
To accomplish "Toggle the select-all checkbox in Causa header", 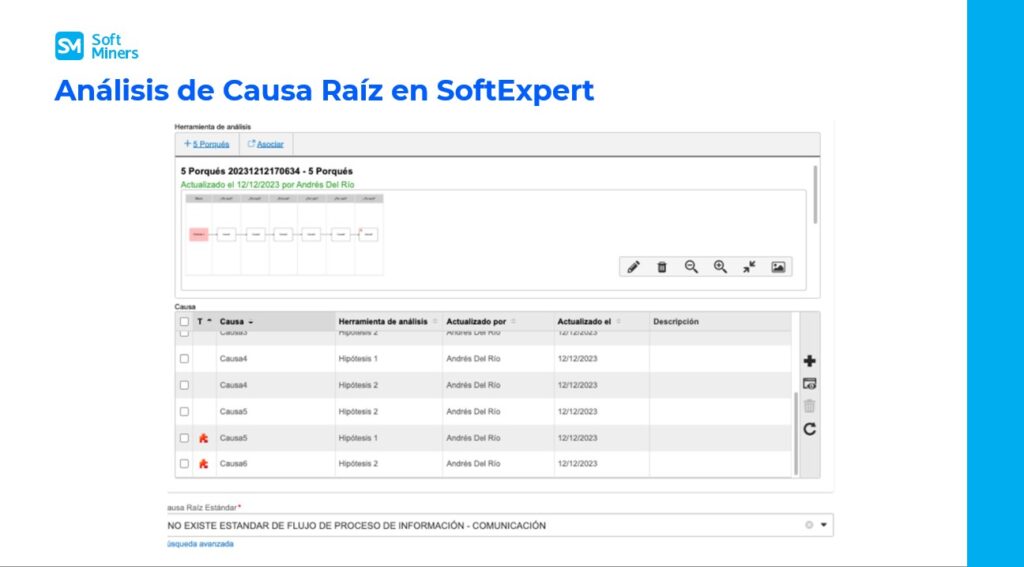I will pyautogui.click(x=184, y=322).
